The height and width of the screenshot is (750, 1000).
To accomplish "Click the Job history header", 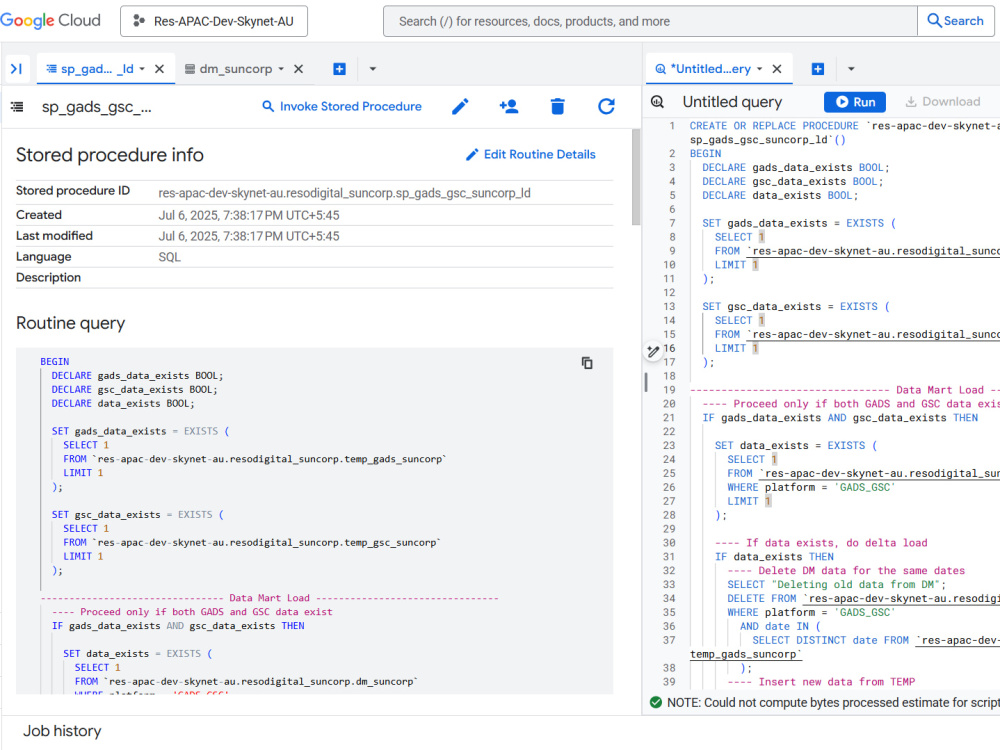I will tap(62, 731).
